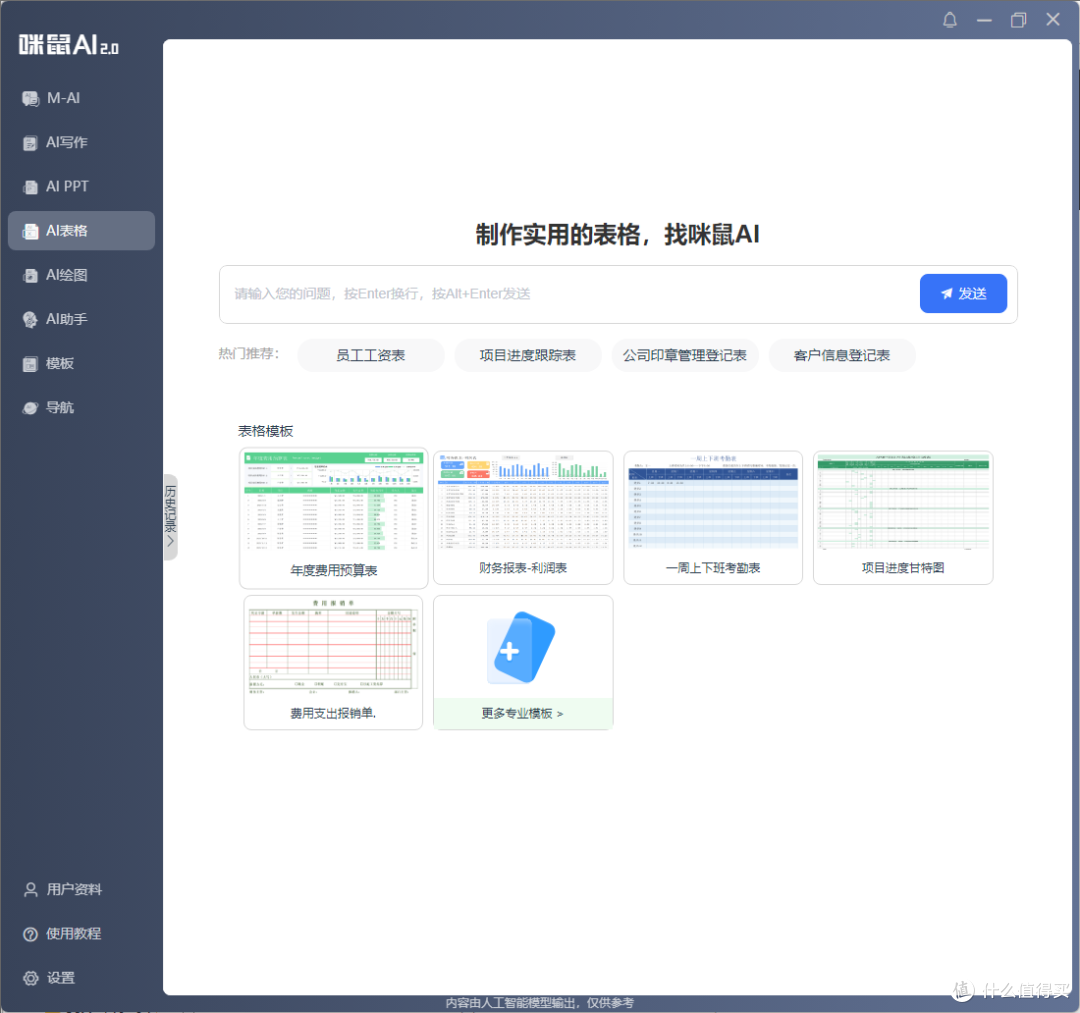Open the 一周上下班考勤表 template thumbnail
Image resolution: width=1080 pixels, height=1013 pixels.
[x=713, y=518]
